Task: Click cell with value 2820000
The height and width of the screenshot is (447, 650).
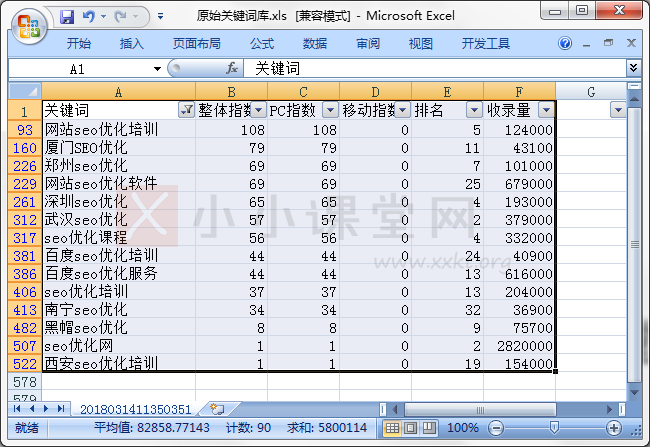Action: (519, 346)
